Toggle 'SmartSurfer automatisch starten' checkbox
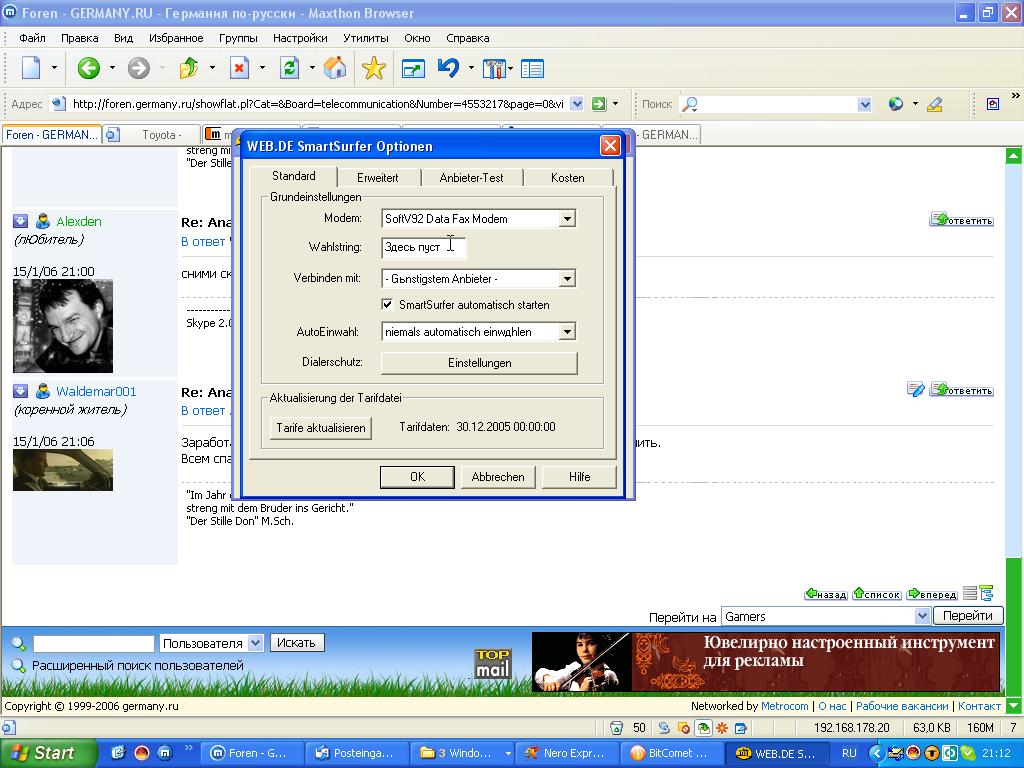Image resolution: width=1024 pixels, height=768 pixels. pyautogui.click(x=388, y=305)
